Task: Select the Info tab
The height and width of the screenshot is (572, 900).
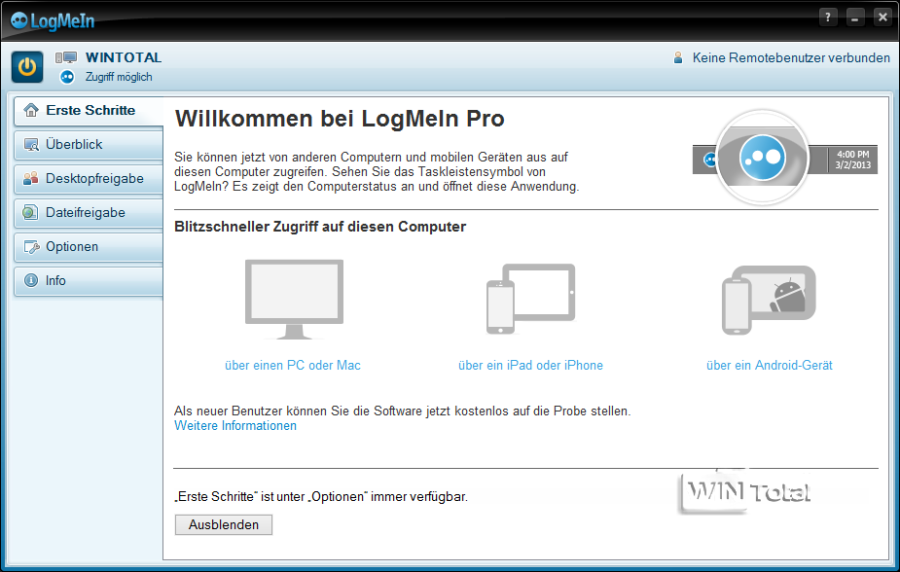Action: (x=88, y=281)
